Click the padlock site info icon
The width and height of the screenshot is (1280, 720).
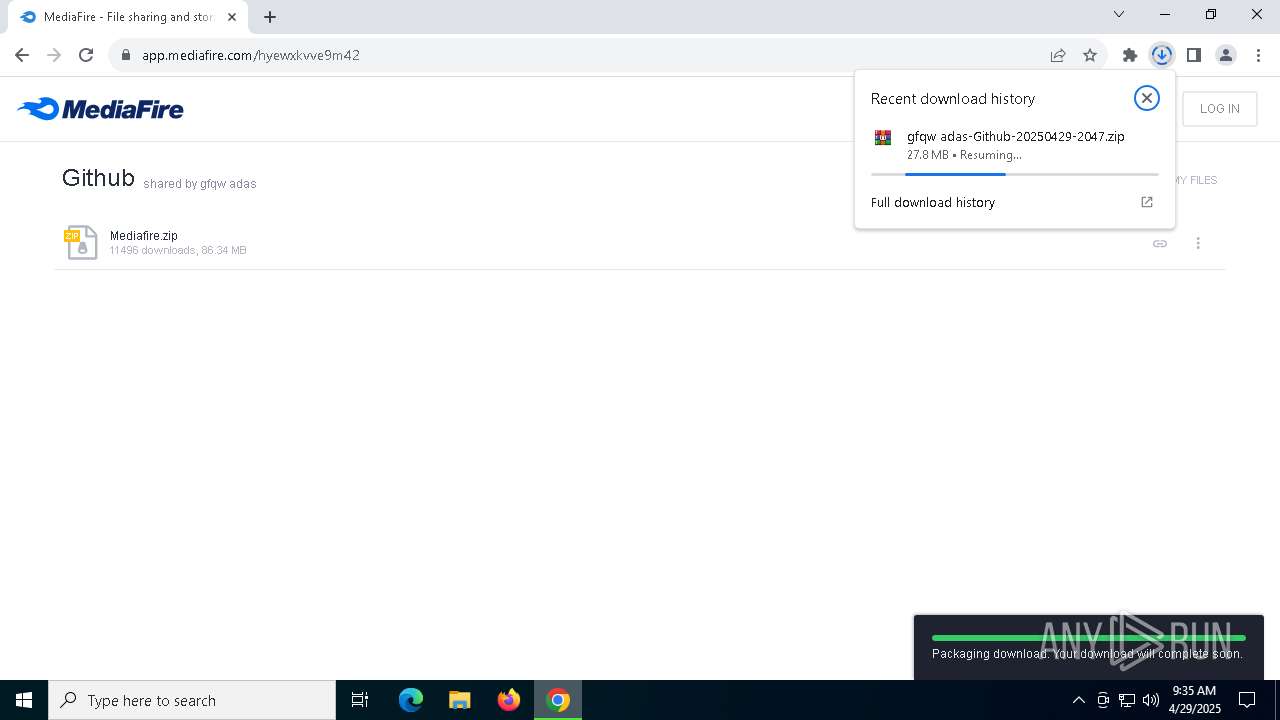tap(126, 55)
